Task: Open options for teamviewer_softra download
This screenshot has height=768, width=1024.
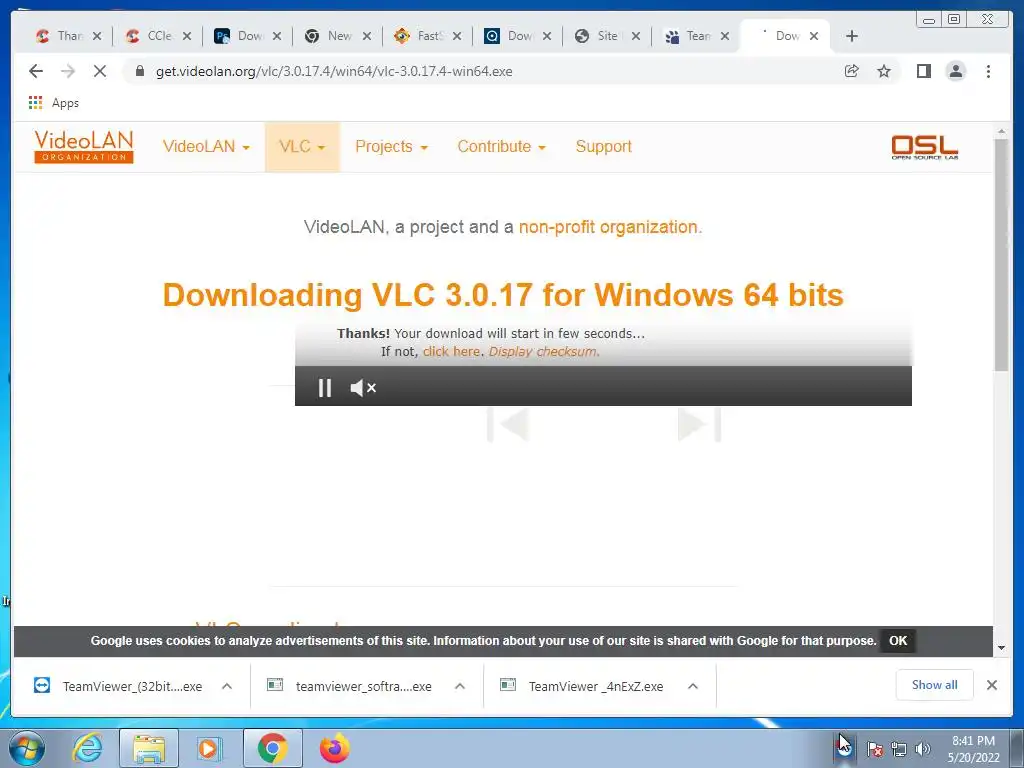Action: pyautogui.click(x=460, y=686)
